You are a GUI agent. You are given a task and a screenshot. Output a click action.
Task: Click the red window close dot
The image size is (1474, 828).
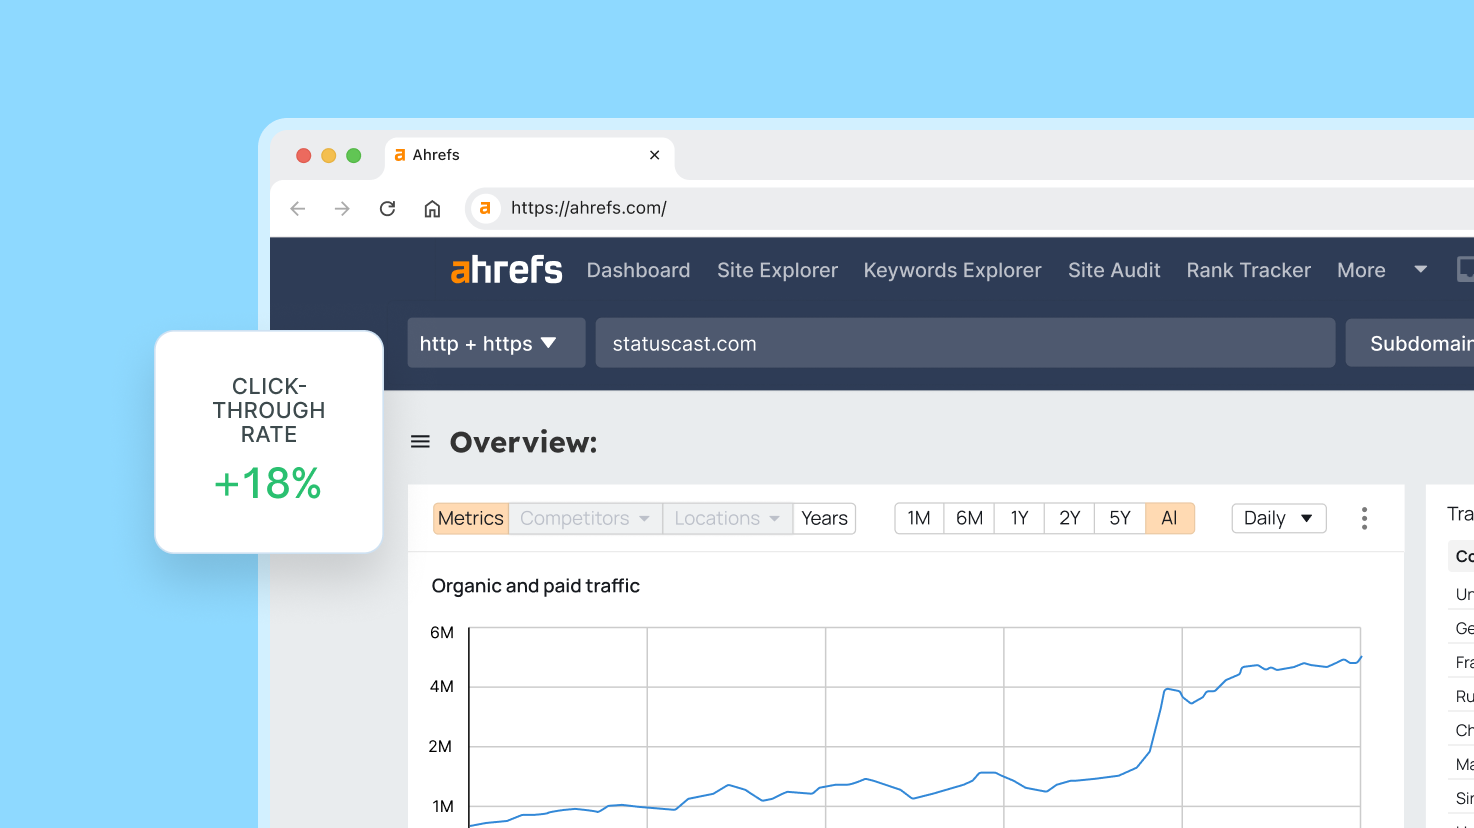pyautogui.click(x=303, y=155)
